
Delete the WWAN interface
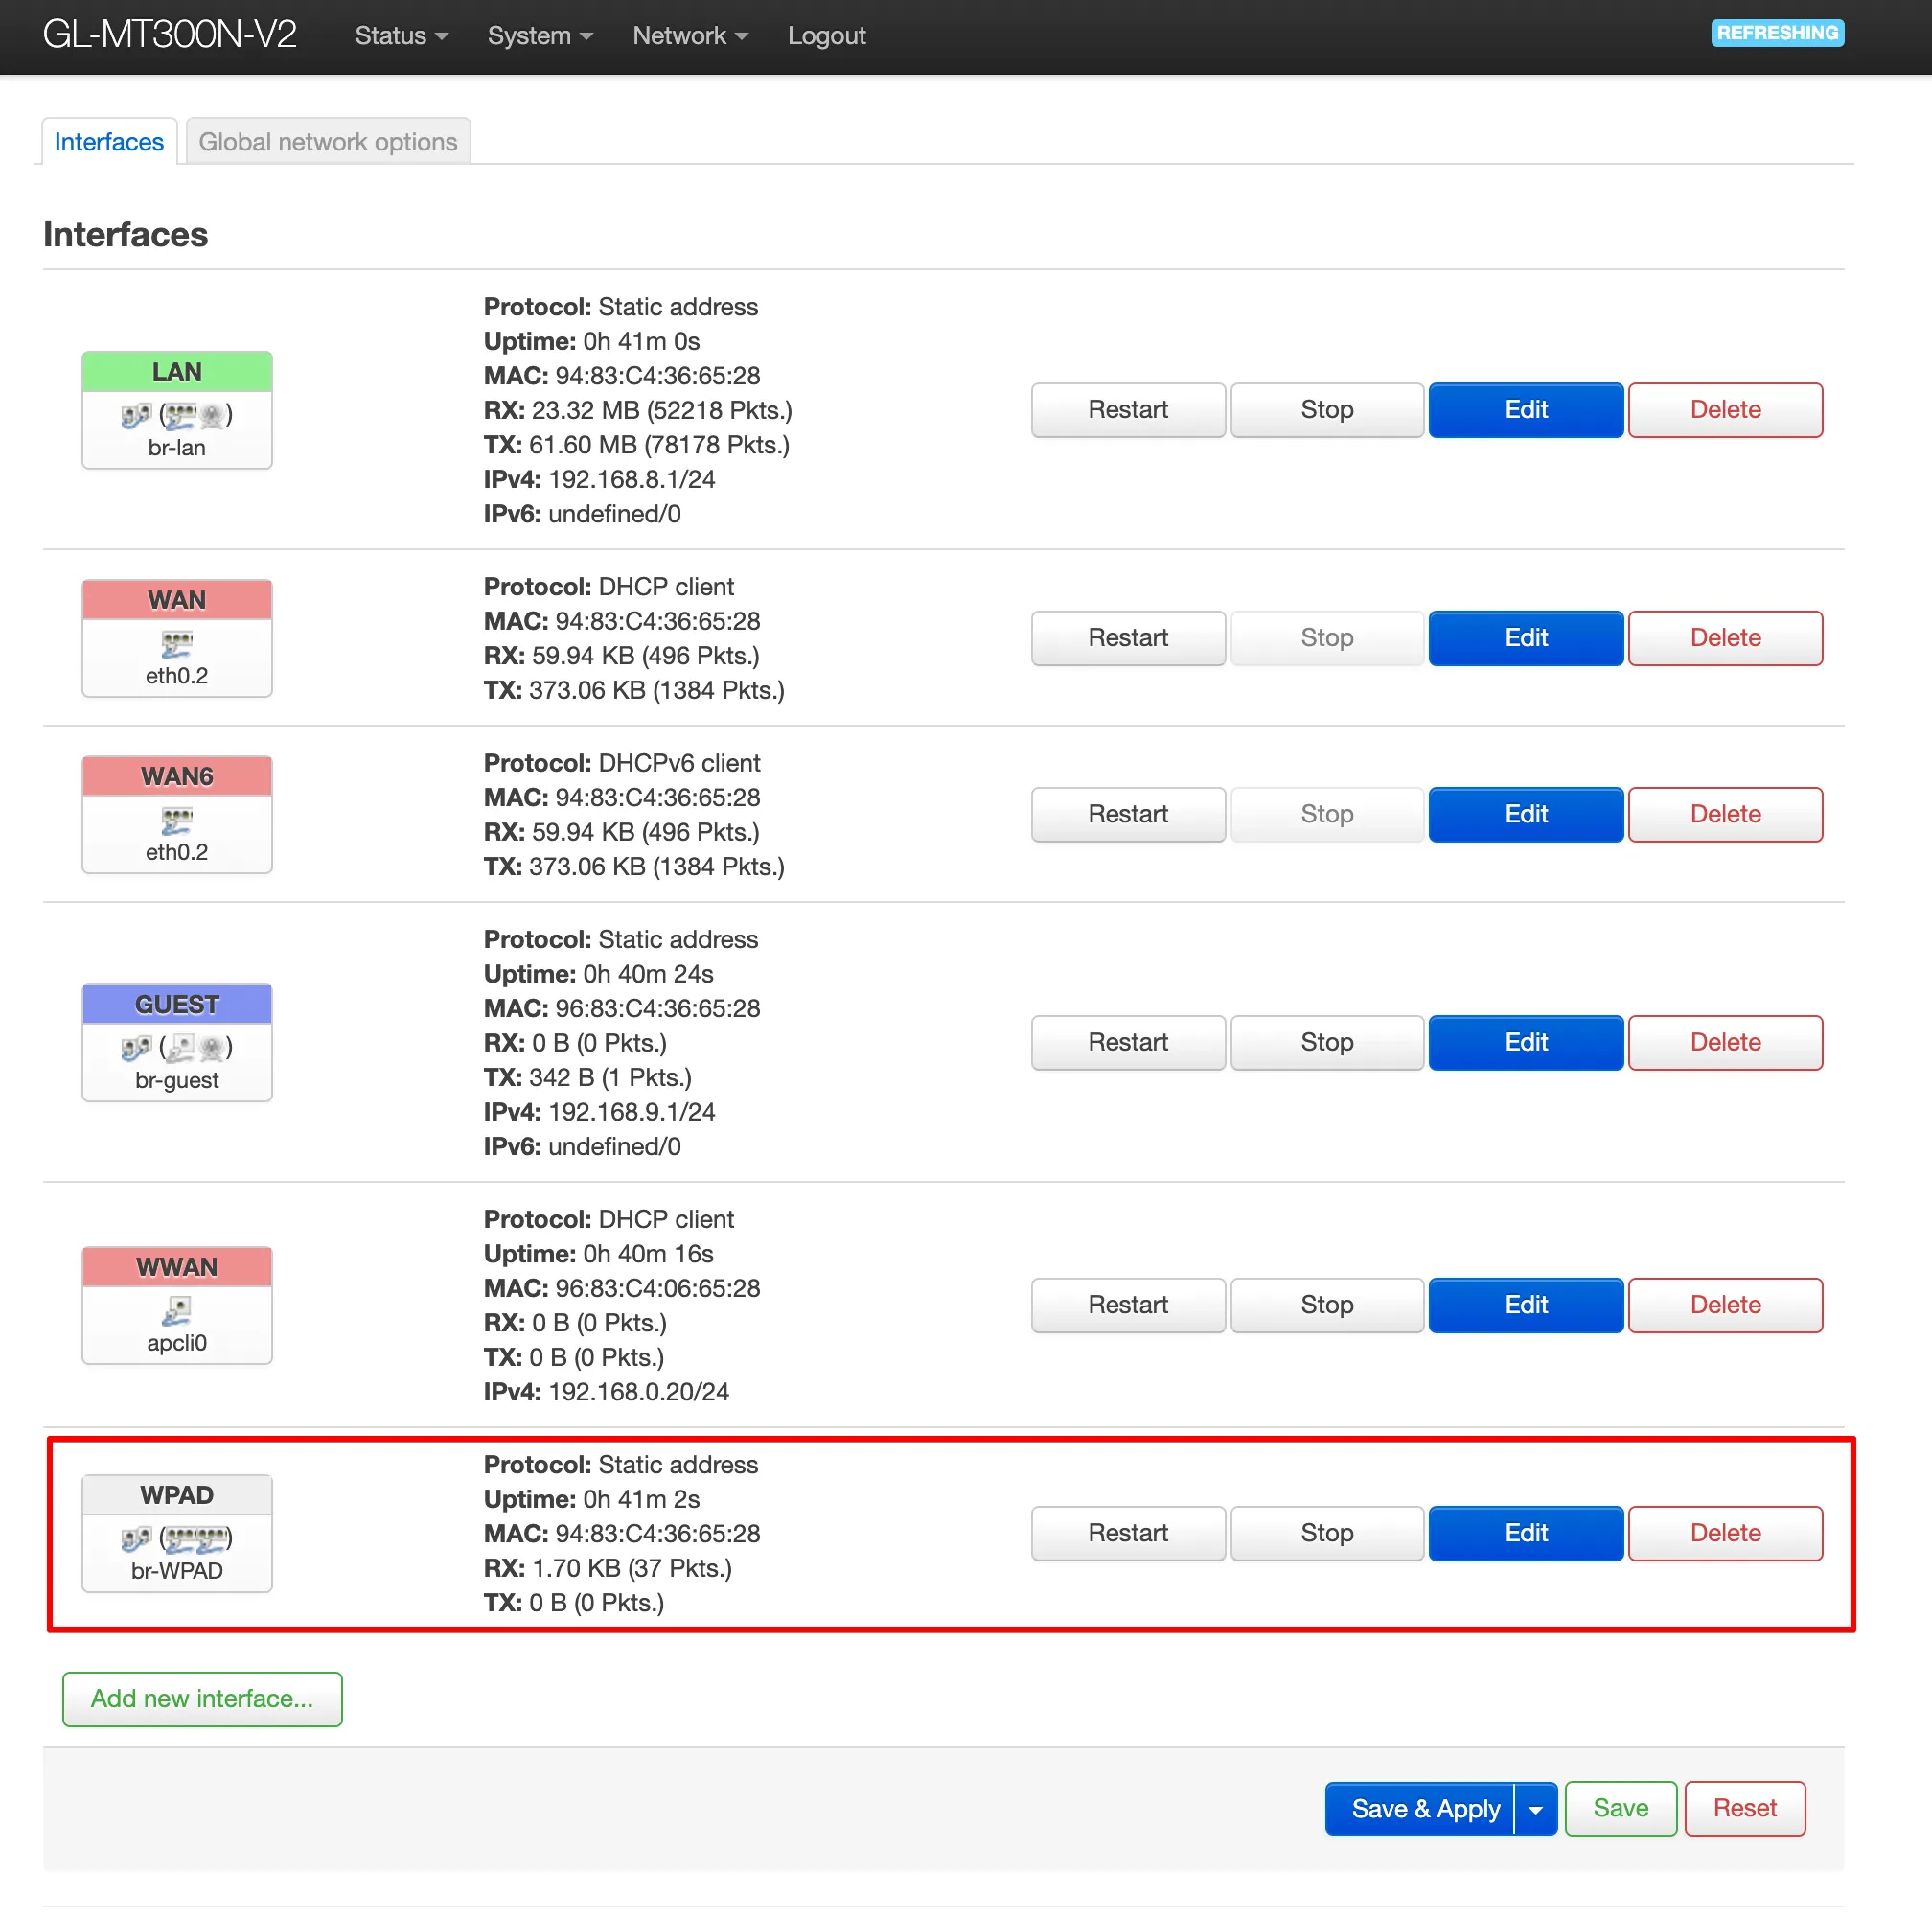click(1725, 1305)
